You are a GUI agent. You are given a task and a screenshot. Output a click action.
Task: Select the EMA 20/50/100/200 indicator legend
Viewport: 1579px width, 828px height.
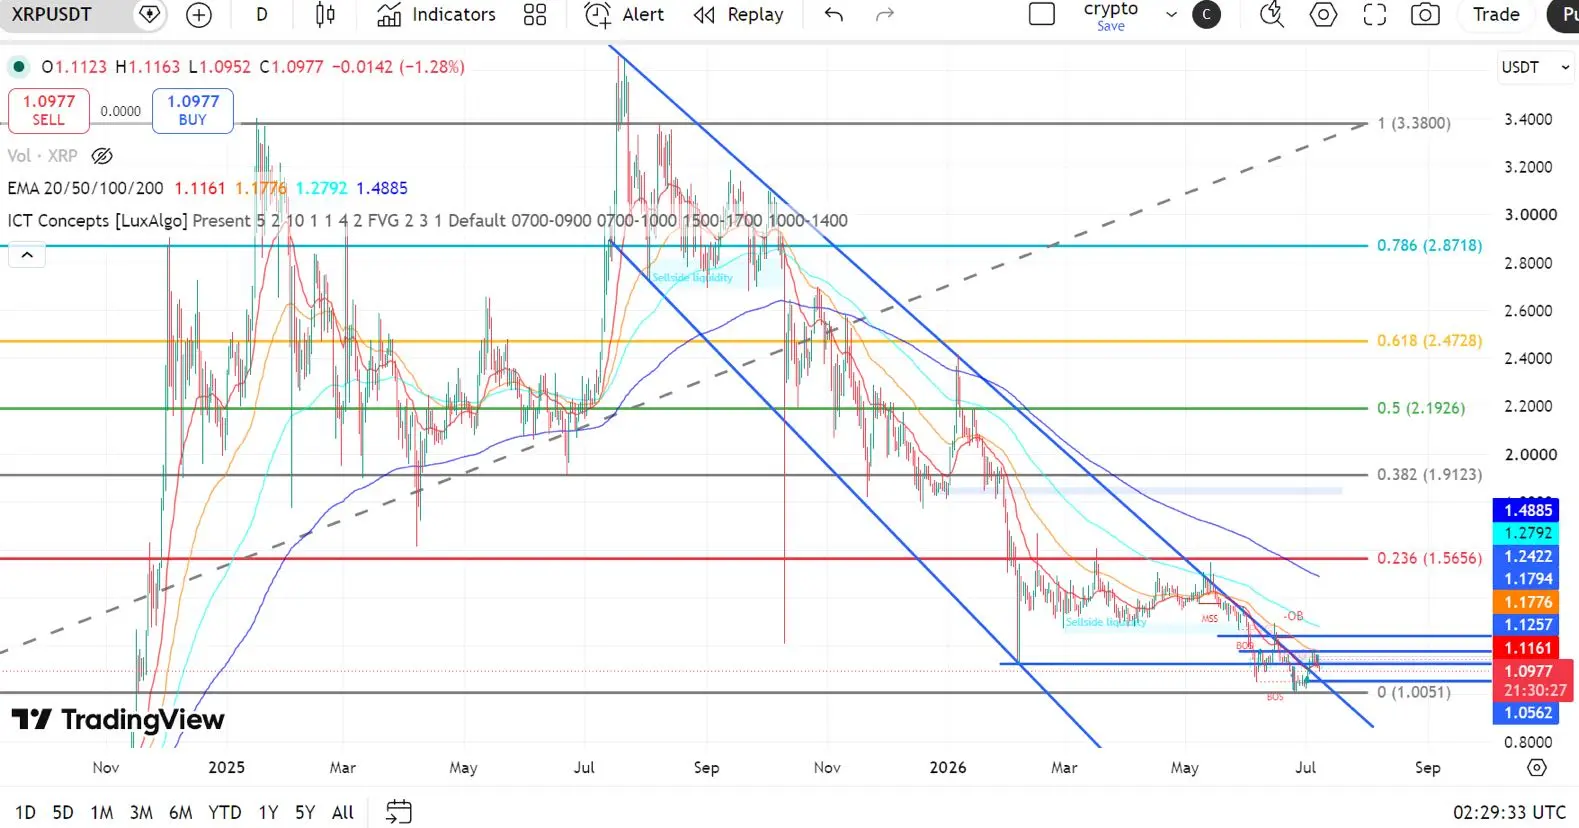tap(85, 188)
